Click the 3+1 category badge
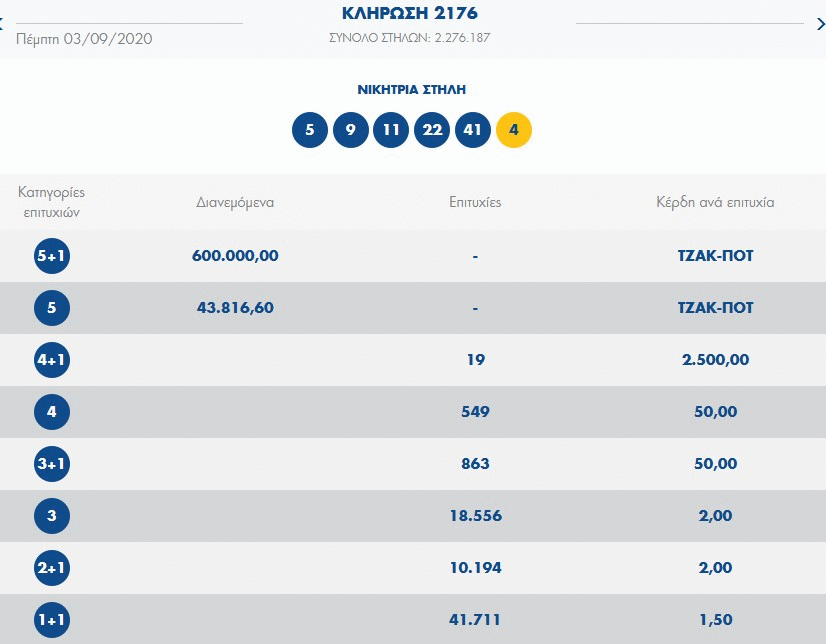826x644 pixels. click(x=52, y=464)
